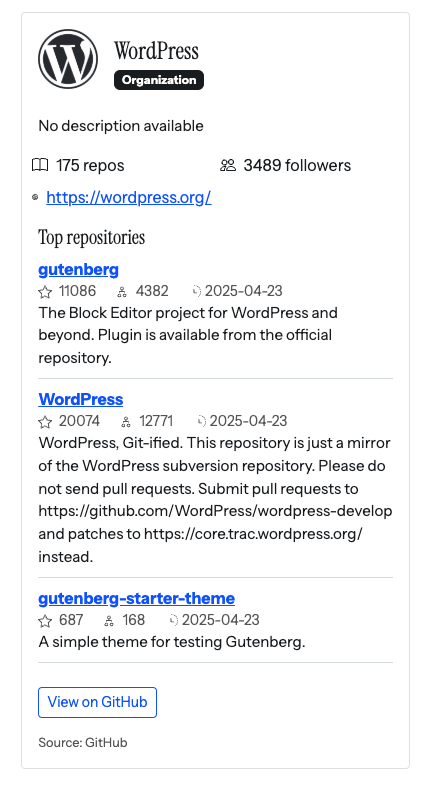Click the star icon for gutenberg repo

pos(45,292)
